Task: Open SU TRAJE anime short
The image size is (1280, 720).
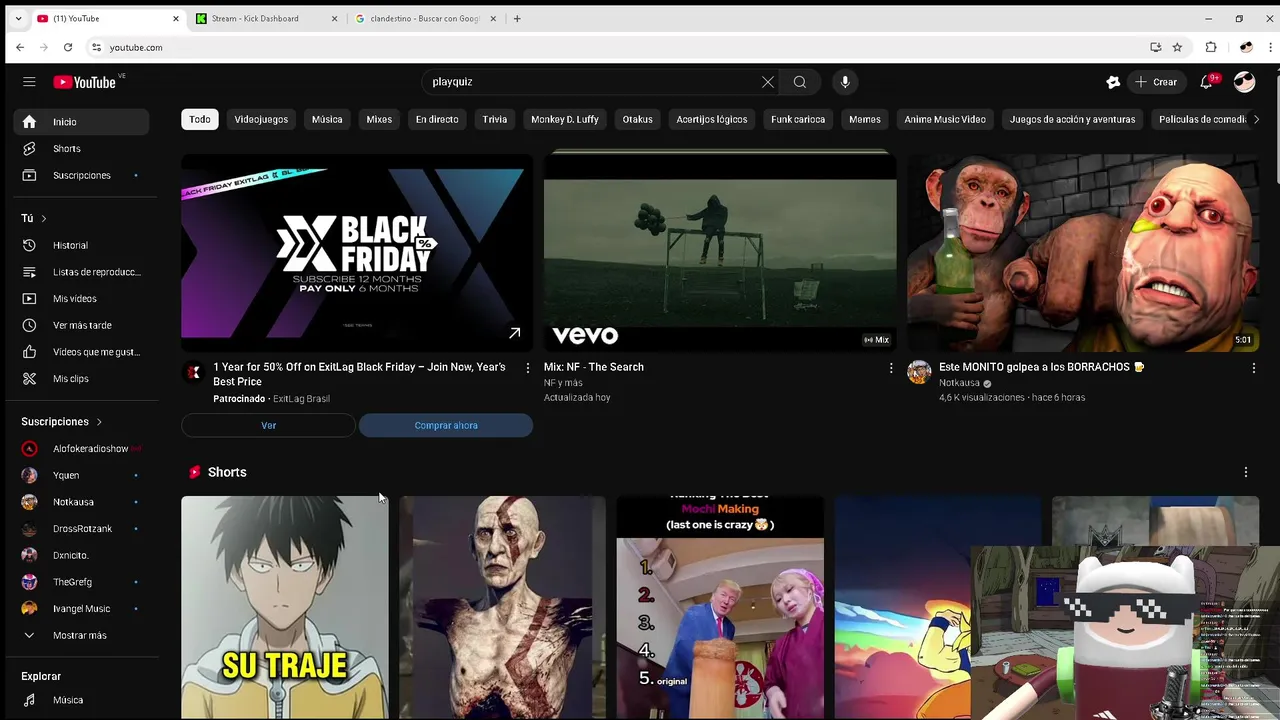Action: tap(285, 608)
